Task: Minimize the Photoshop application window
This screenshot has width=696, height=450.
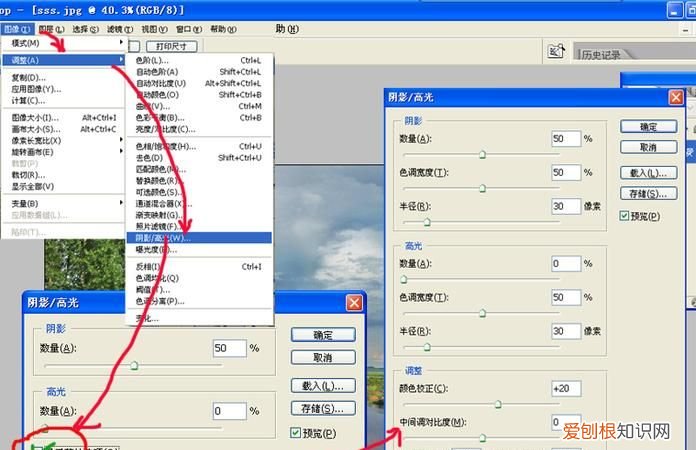Action: [x=675, y=10]
